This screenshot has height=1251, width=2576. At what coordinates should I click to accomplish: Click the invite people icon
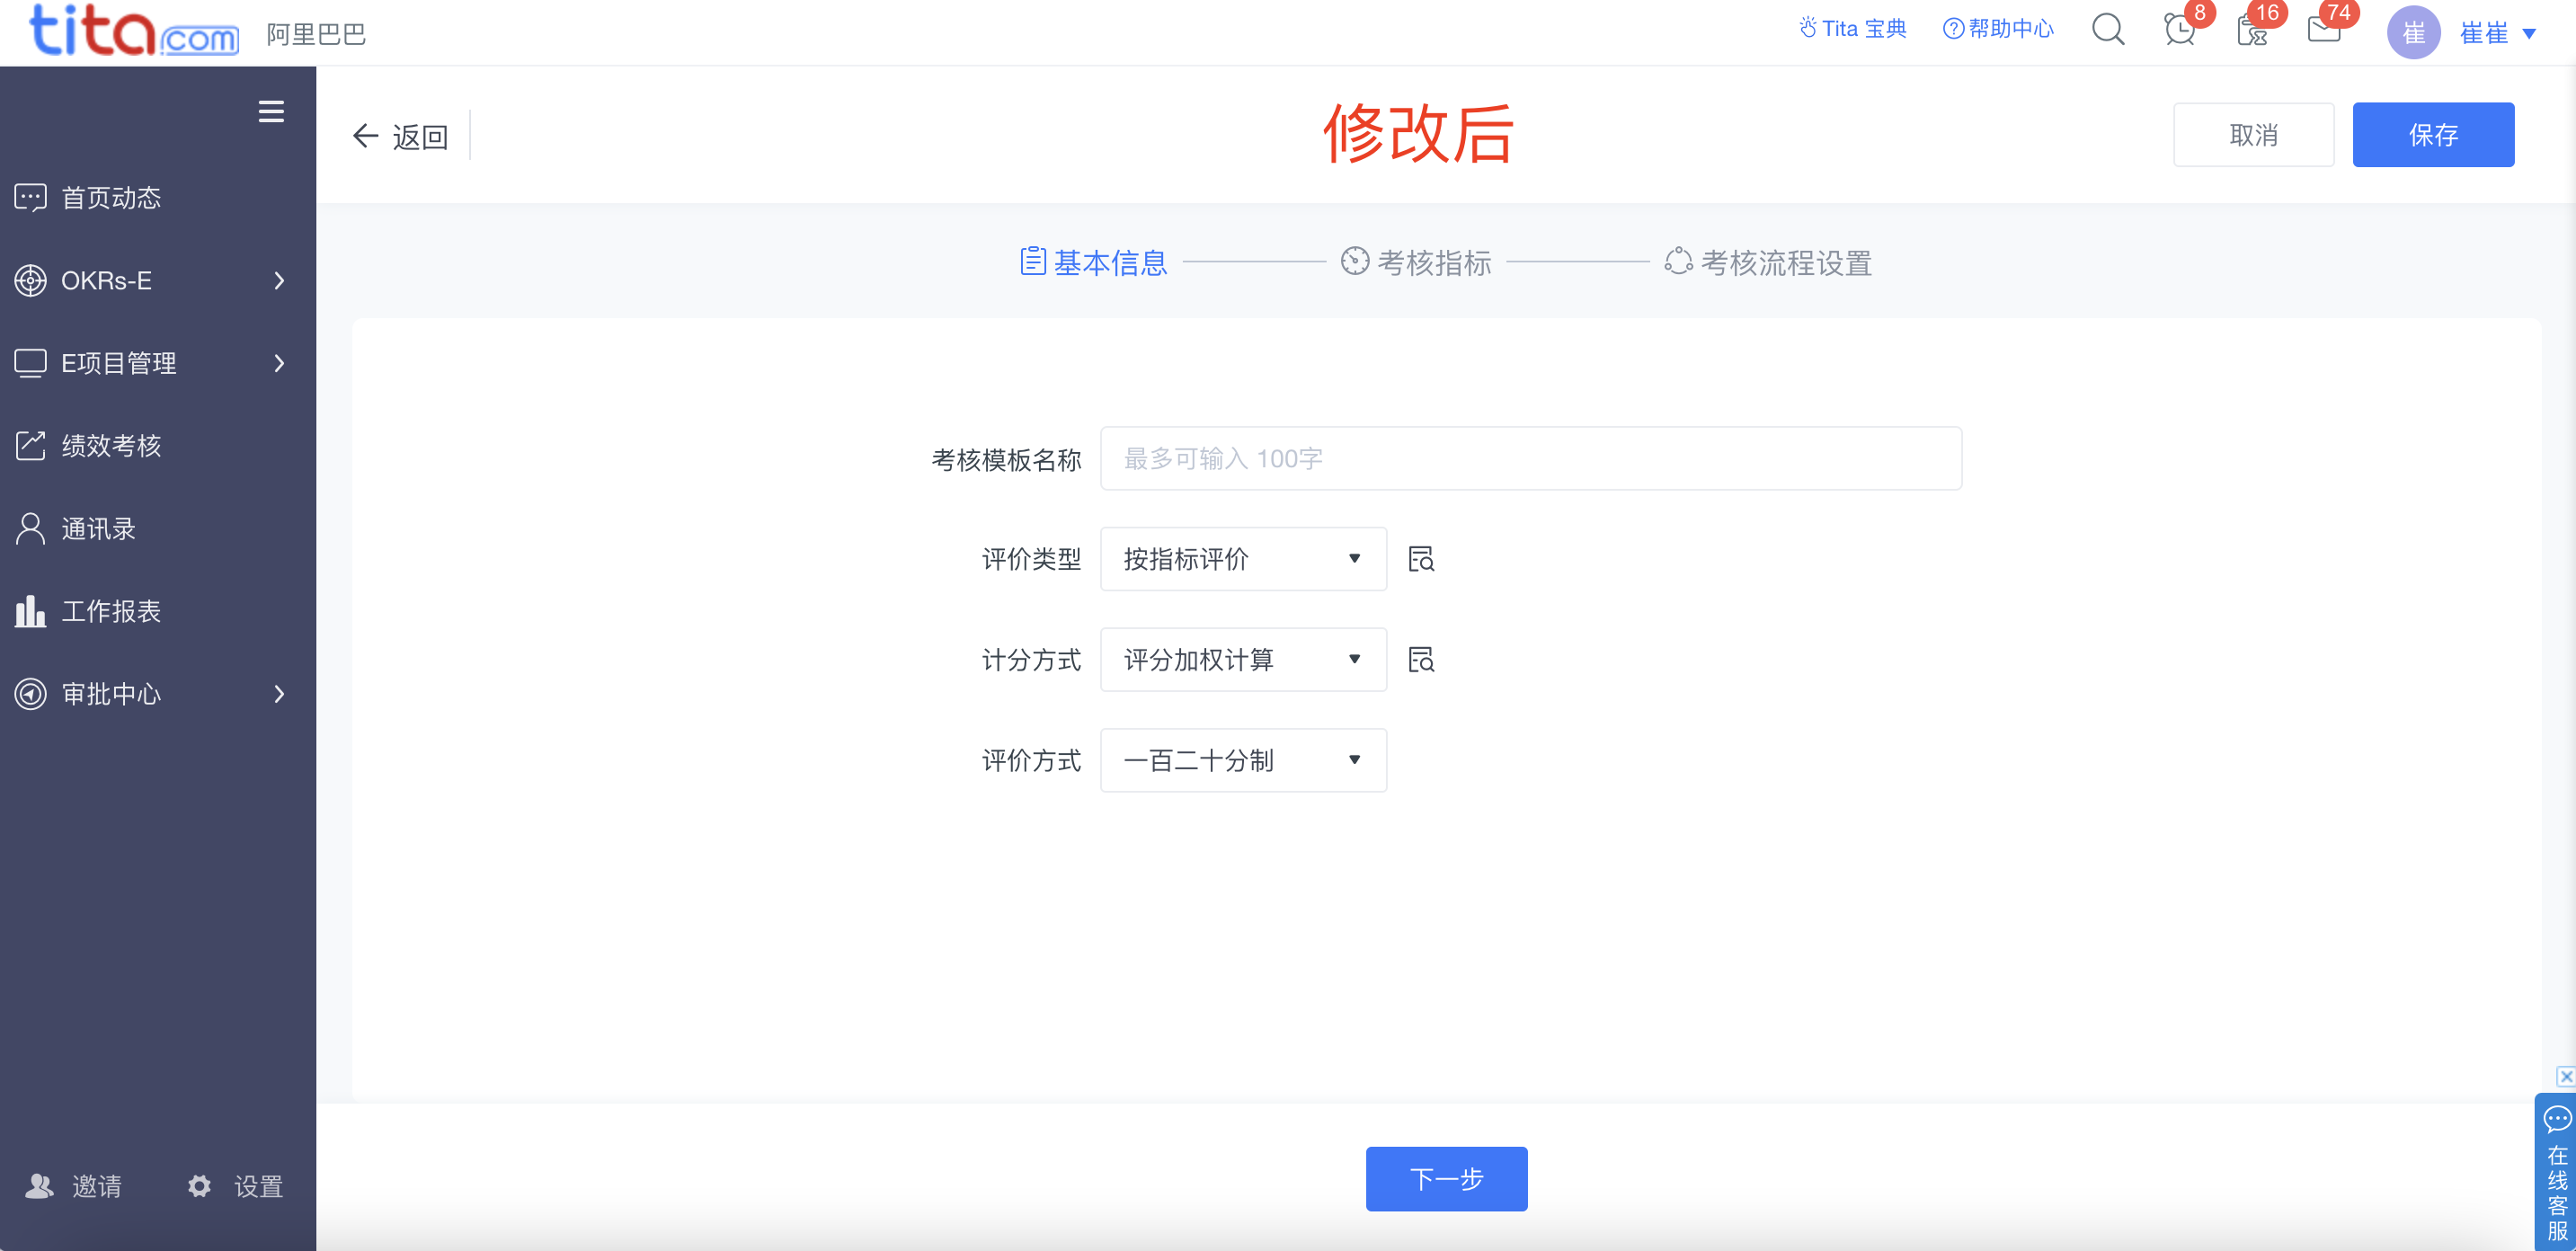39,1186
